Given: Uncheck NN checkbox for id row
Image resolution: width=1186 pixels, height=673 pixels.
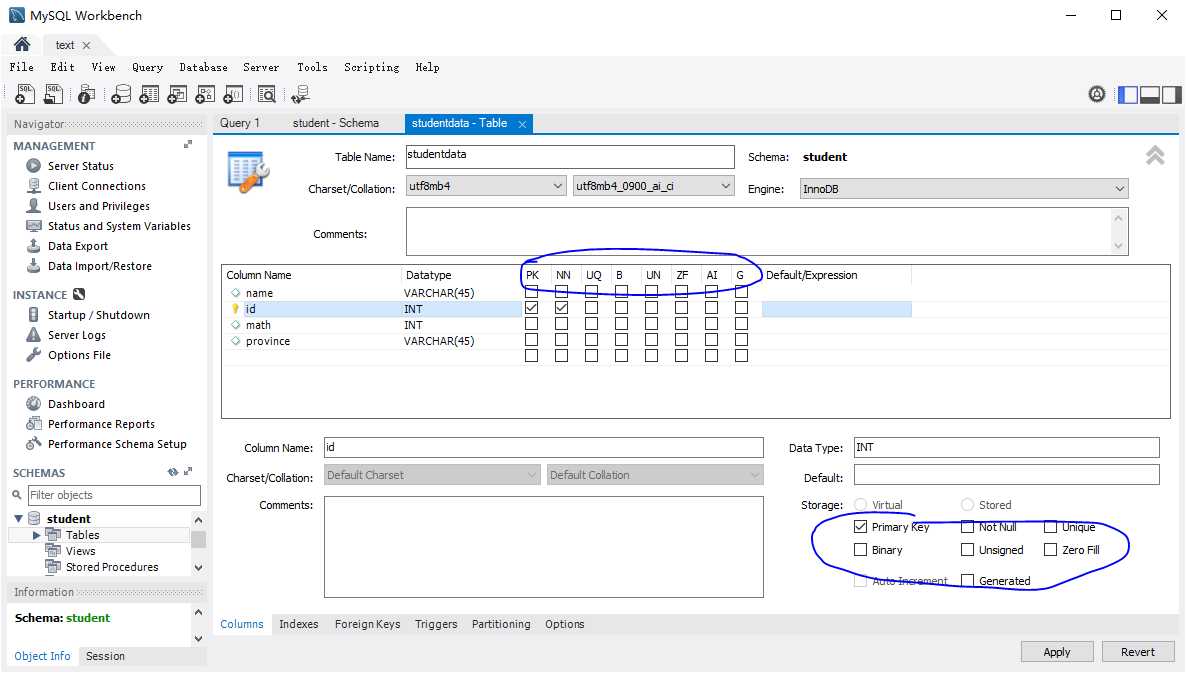Looking at the screenshot, I should point(561,308).
